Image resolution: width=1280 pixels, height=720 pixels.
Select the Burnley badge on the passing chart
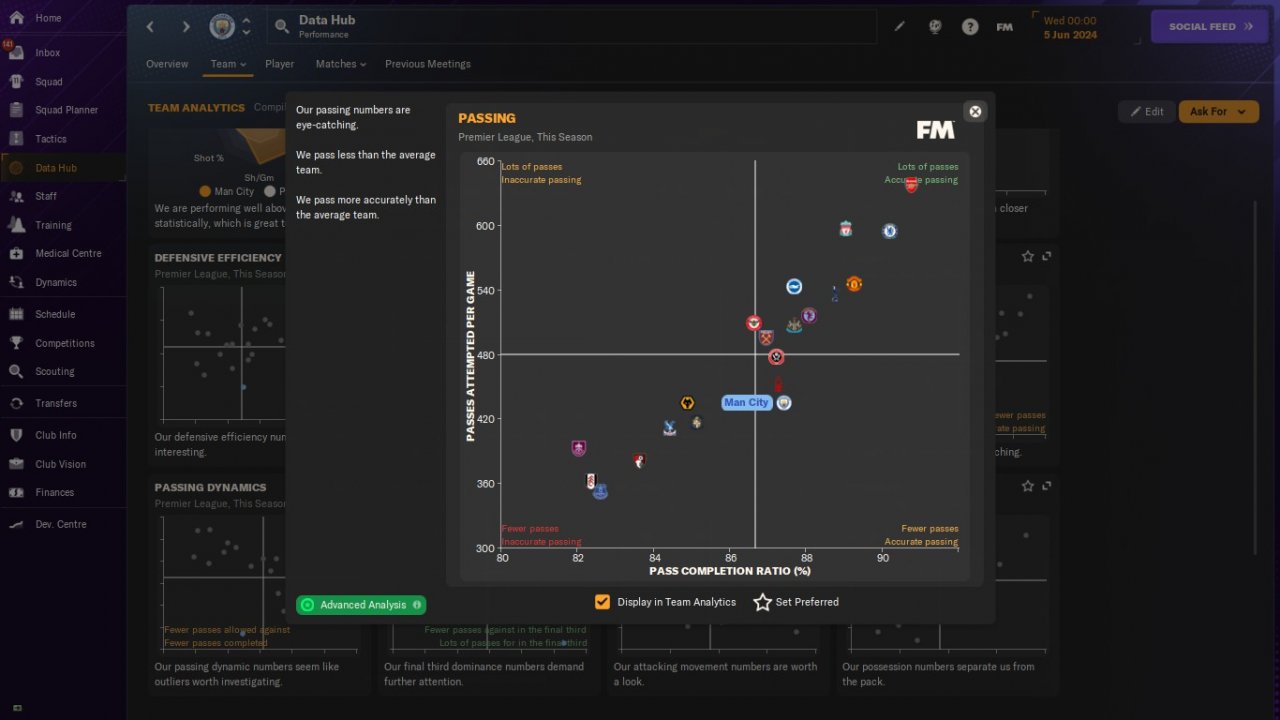pos(578,448)
